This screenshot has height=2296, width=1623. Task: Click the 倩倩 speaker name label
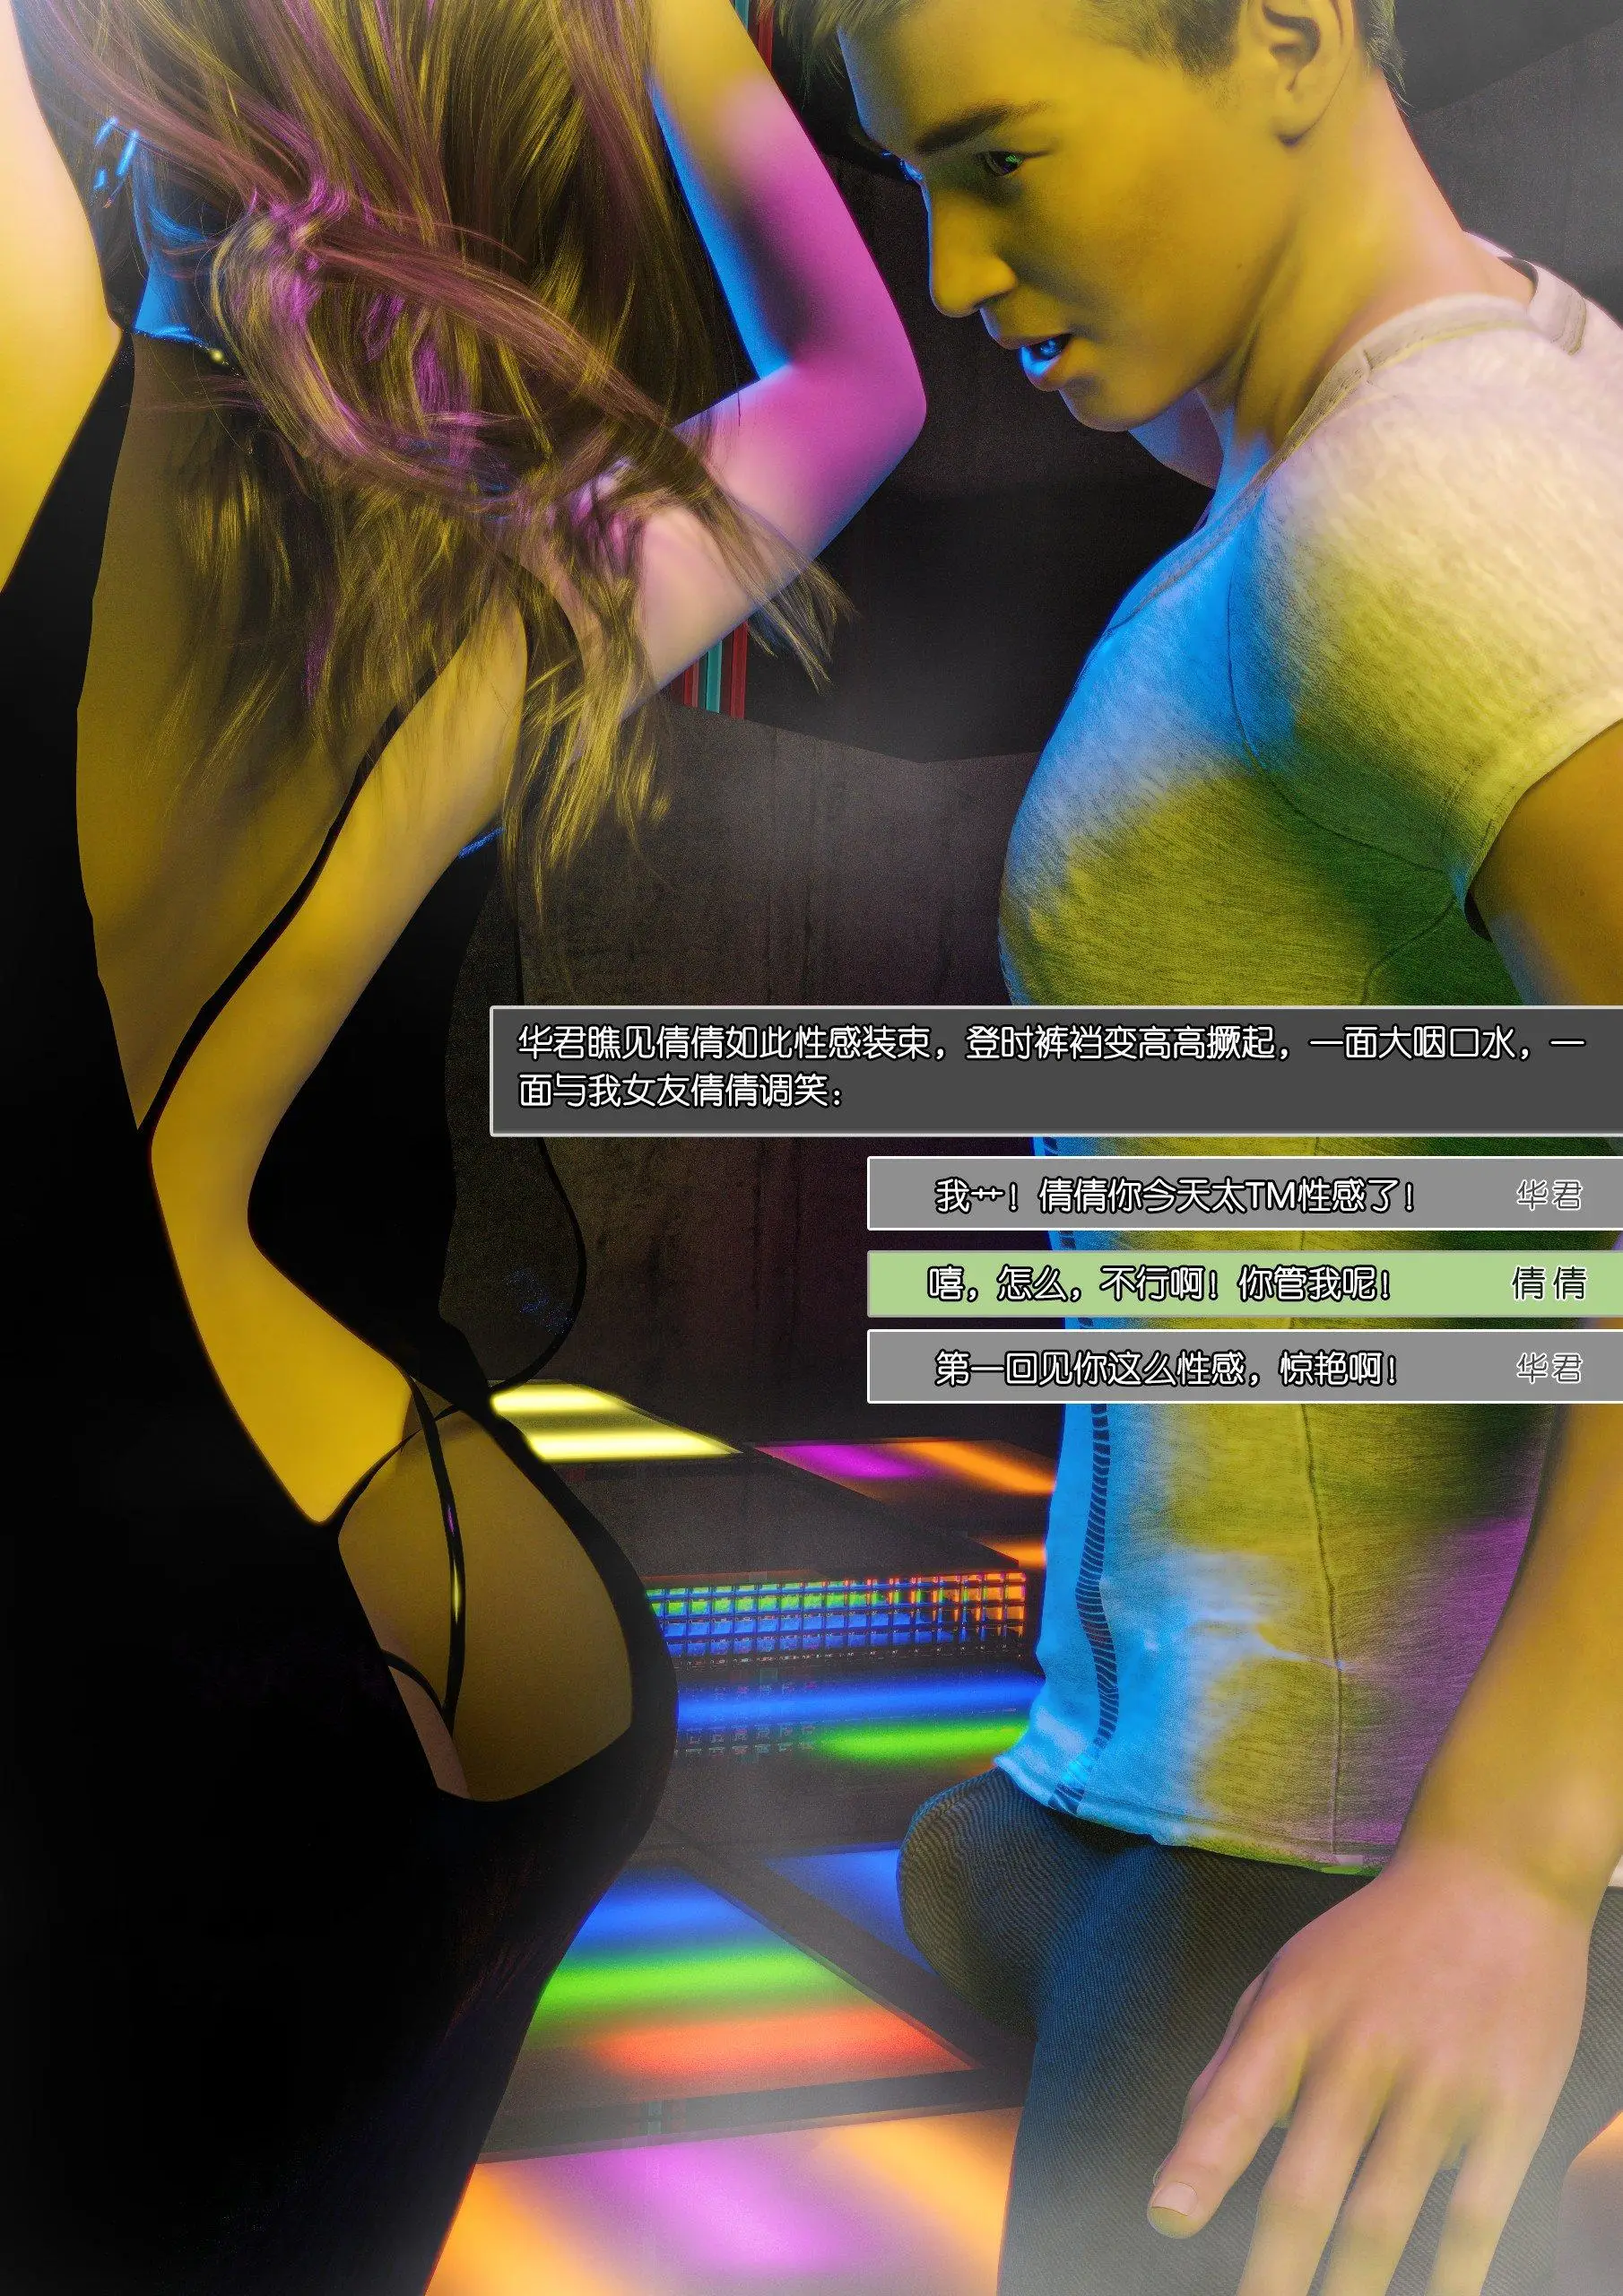(1548, 1283)
